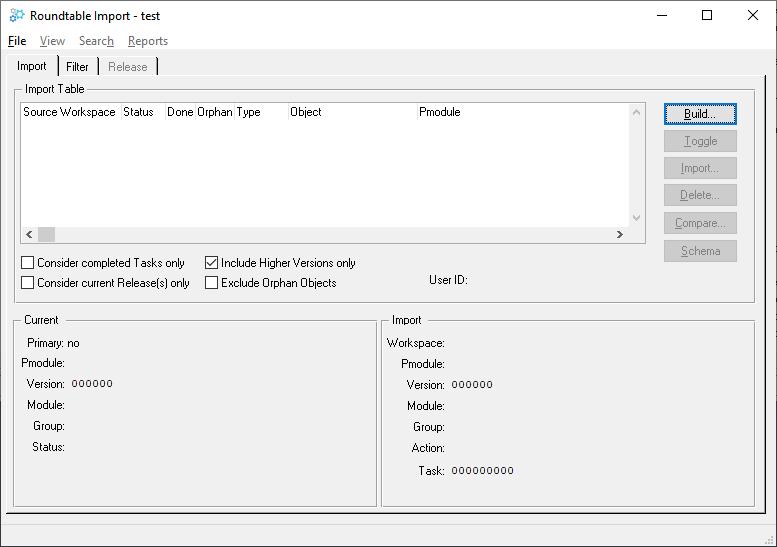The width and height of the screenshot is (777, 547).
Task: Click the Roundtable app icon in title bar
Action: (x=16, y=15)
